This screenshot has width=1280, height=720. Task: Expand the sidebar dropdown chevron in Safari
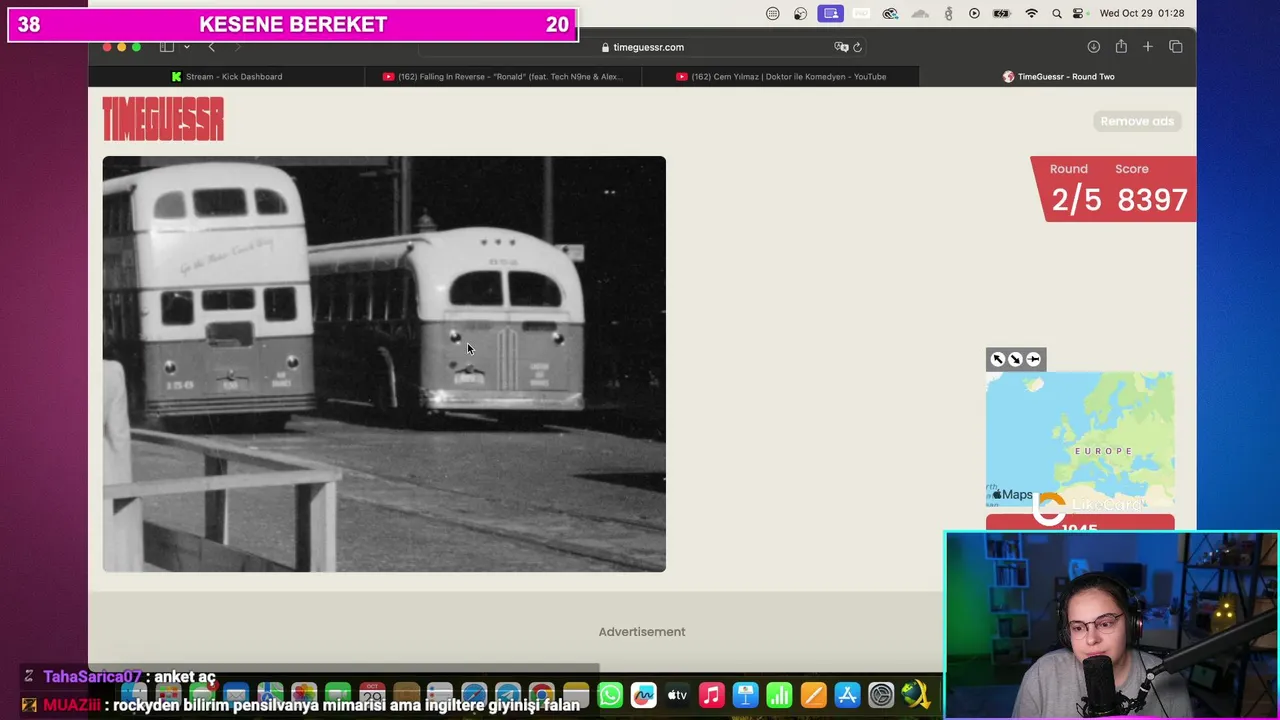click(186, 47)
